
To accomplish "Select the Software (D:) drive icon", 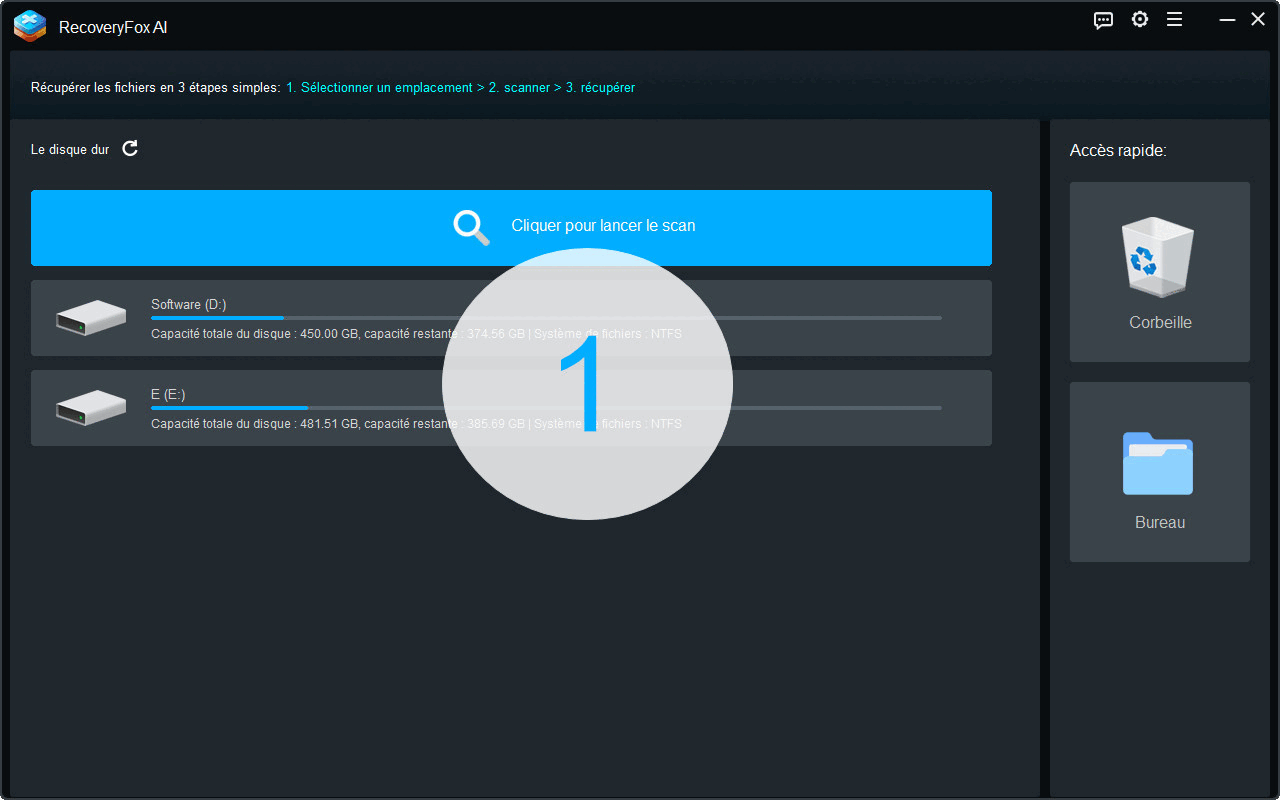I will (91, 318).
